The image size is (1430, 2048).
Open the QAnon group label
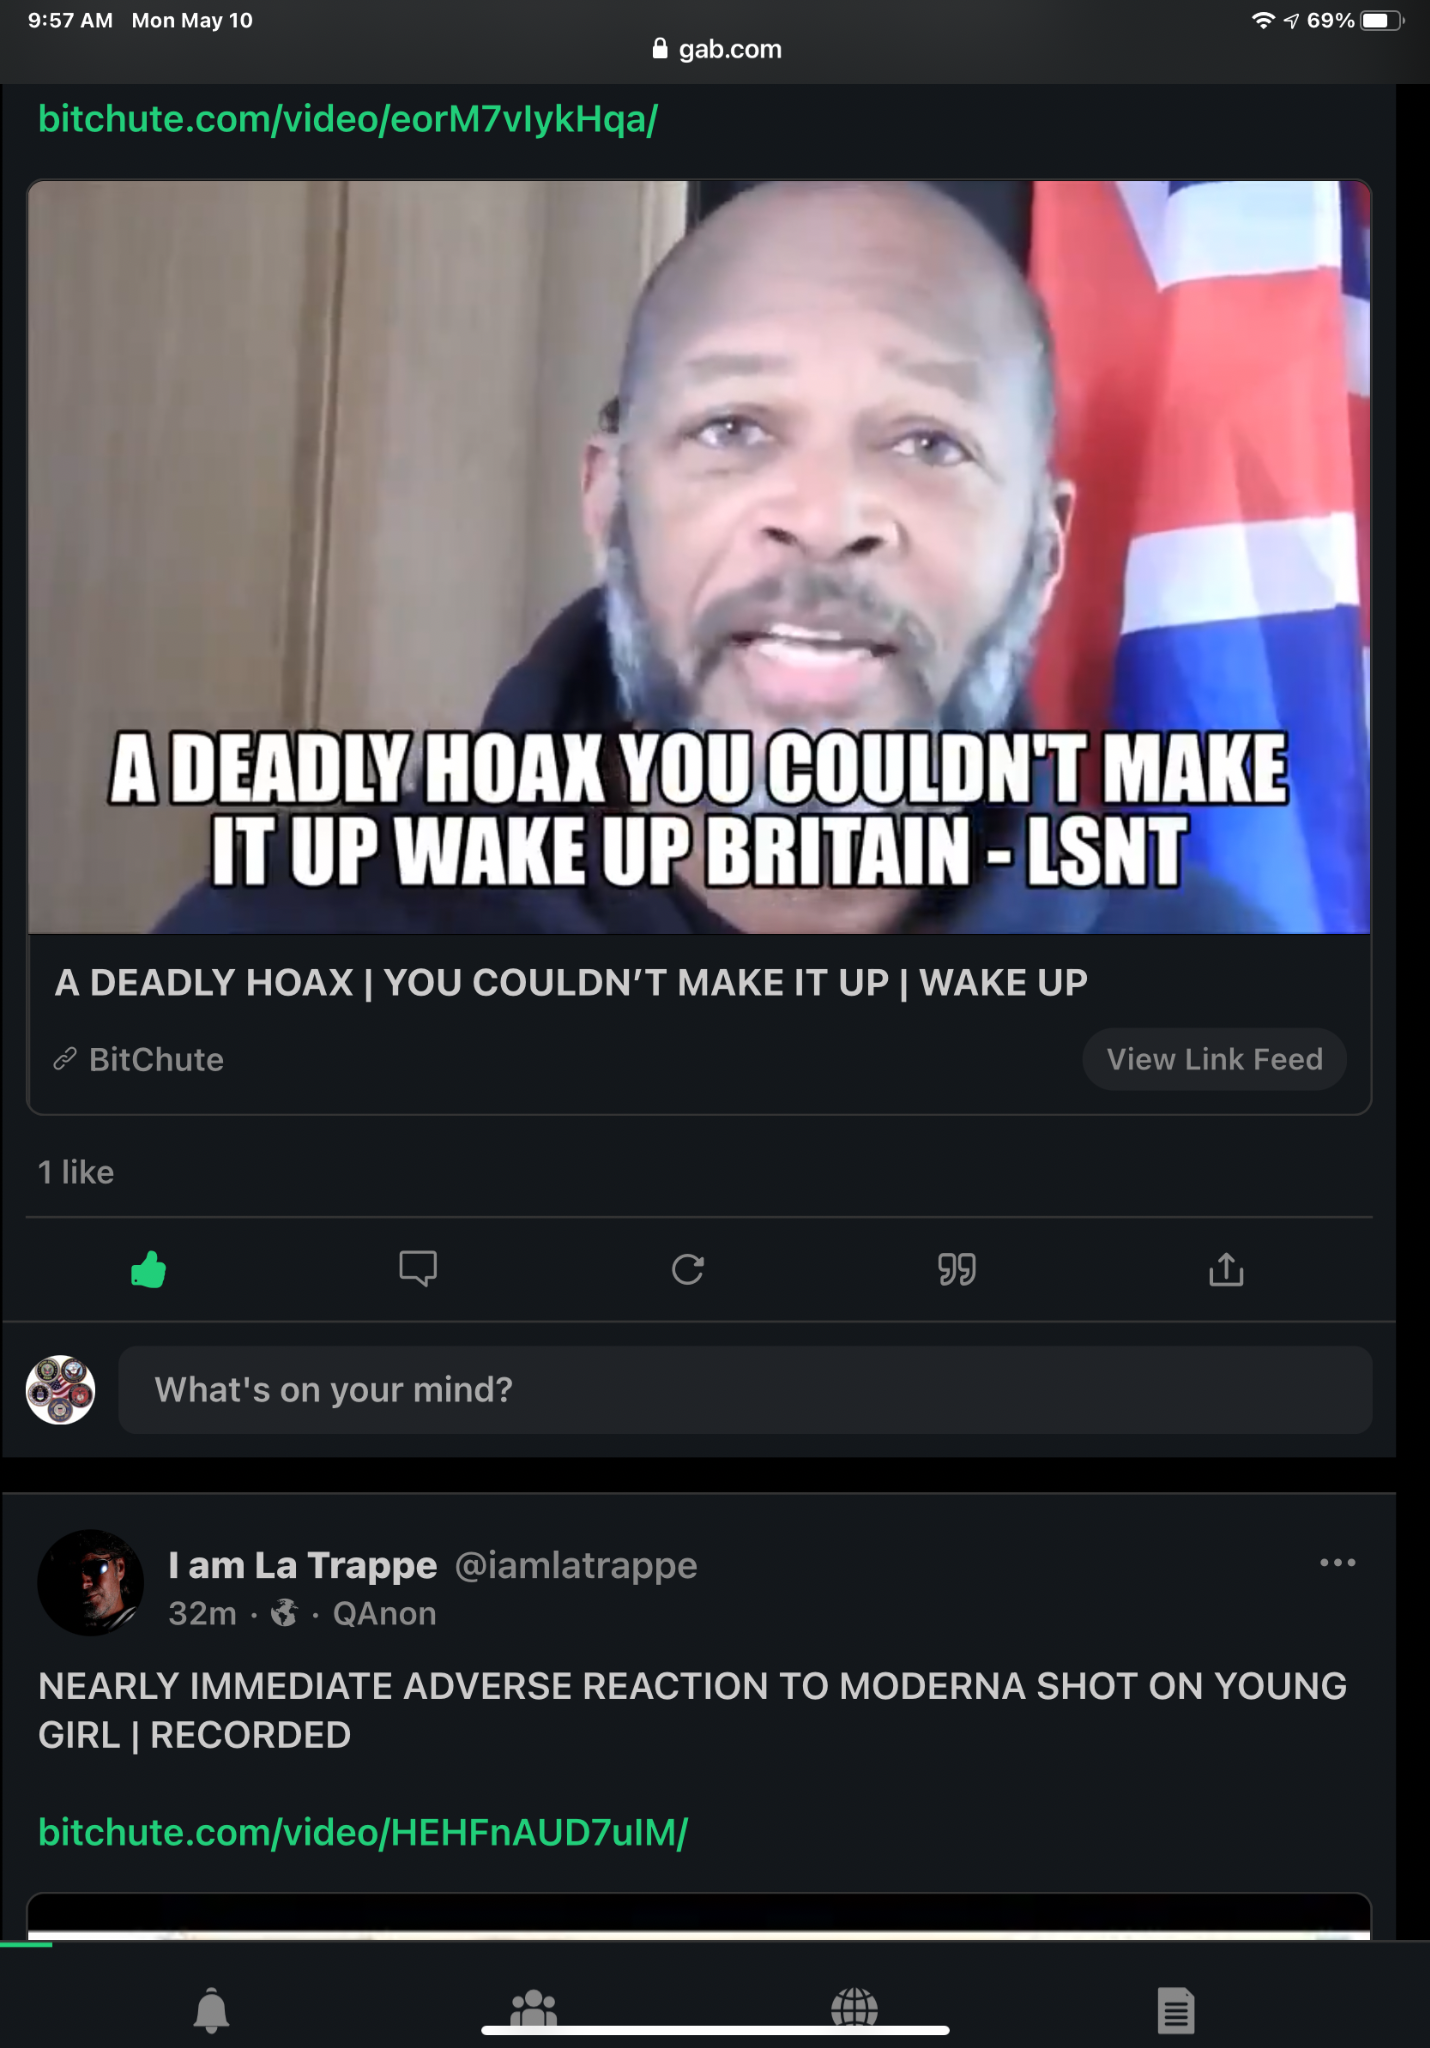(384, 1614)
